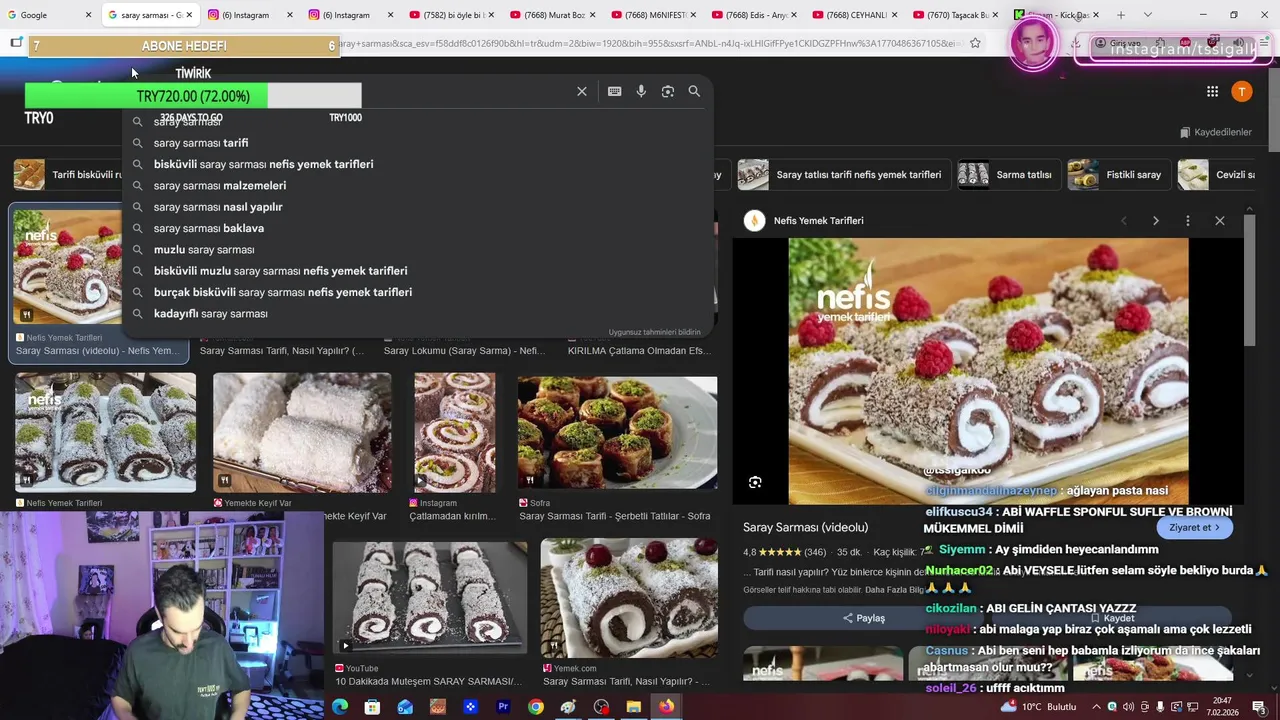Click the Paylaş share button
1280x720 pixels.
(864, 618)
